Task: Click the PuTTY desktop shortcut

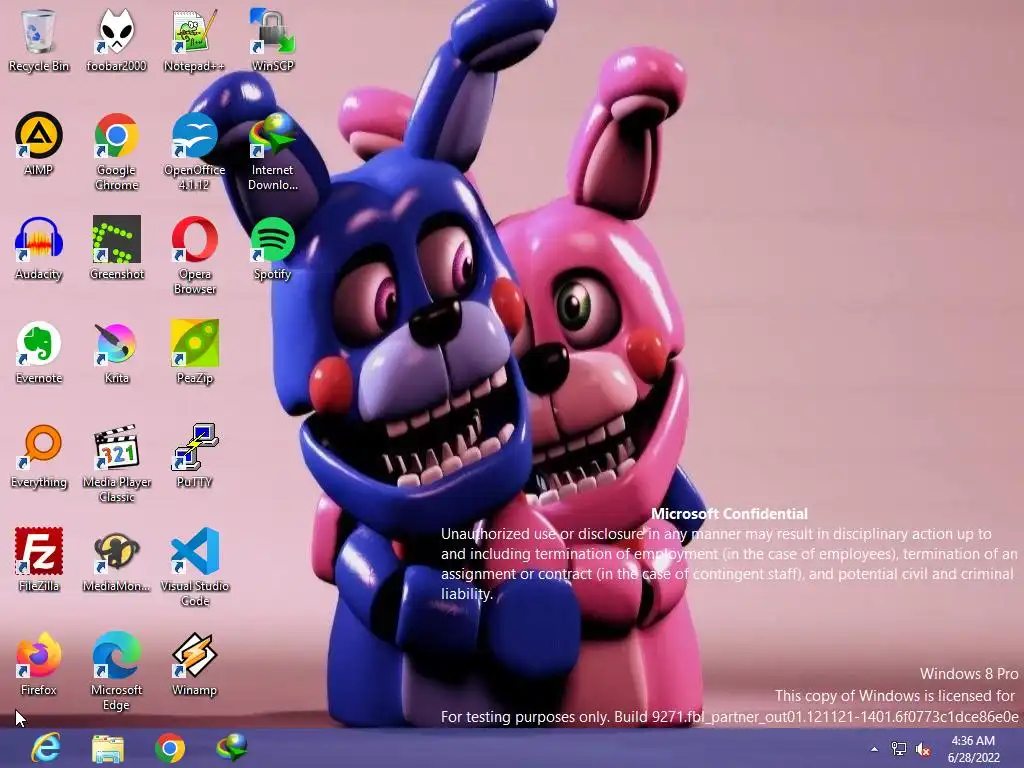Action: pos(194,456)
